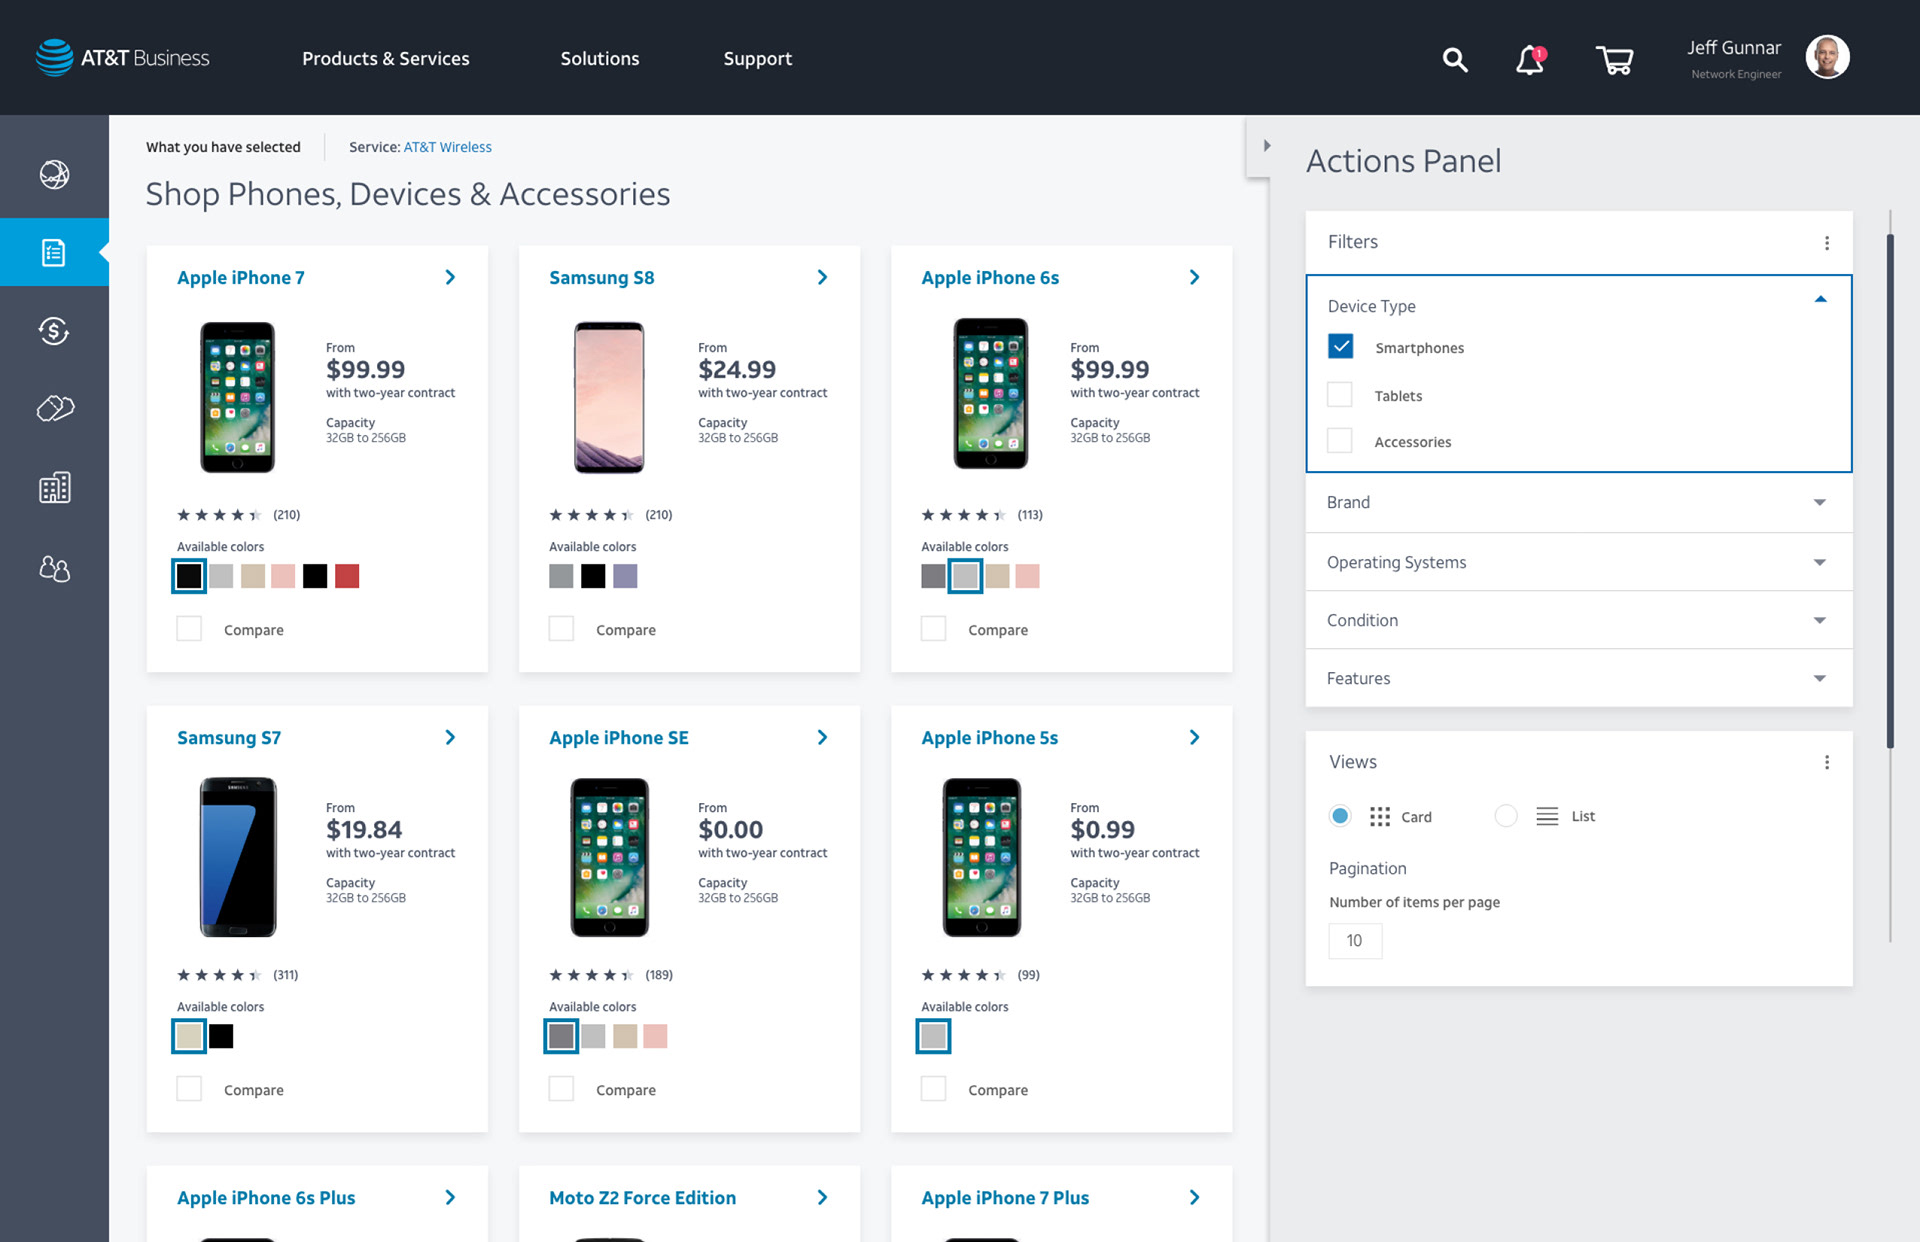Select the Card view radio button
Screen dimensions: 1920x1242
[x=1340, y=816]
